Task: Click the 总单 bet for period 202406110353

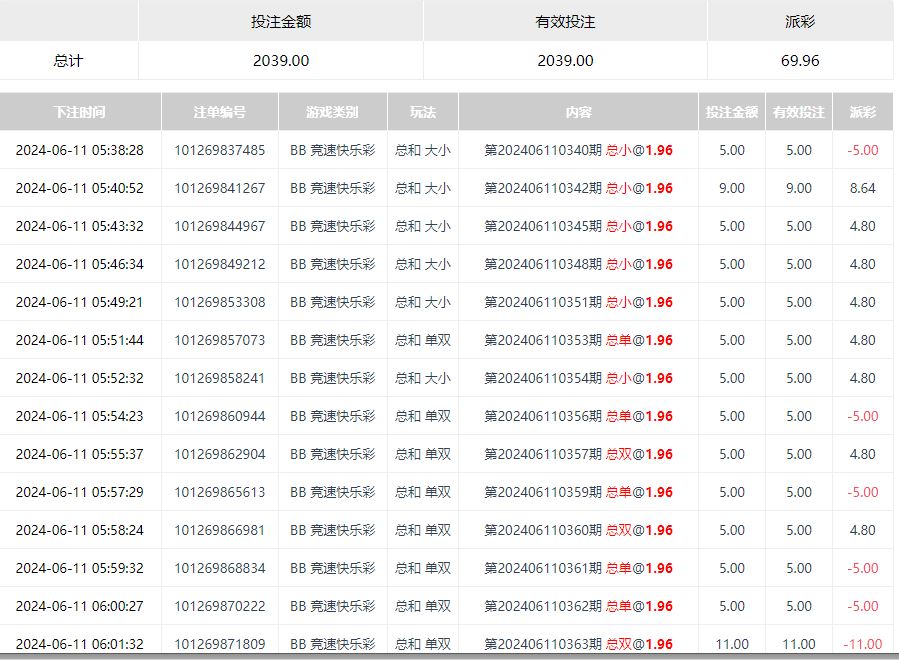Action: (578, 340)
